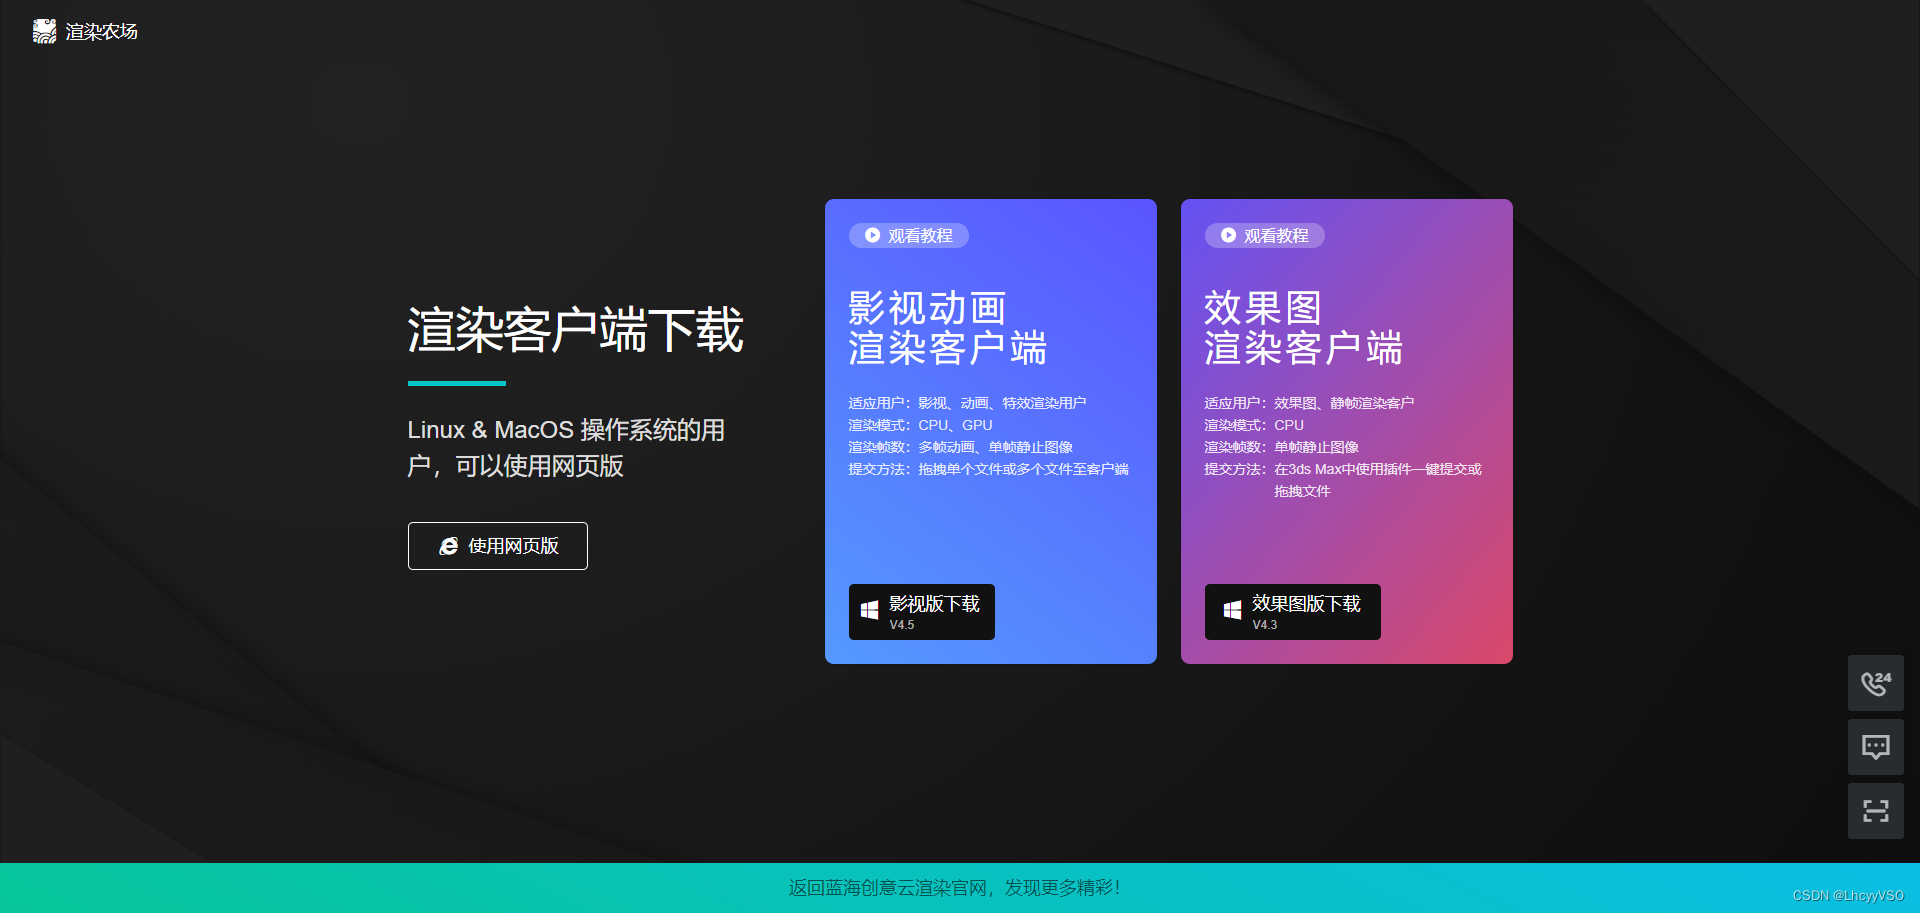This screenshot has width=1920, height=913.
Task: Click 渲染帧数：单帧静止图像 line in the 效果图 card
Action: 1281,447
